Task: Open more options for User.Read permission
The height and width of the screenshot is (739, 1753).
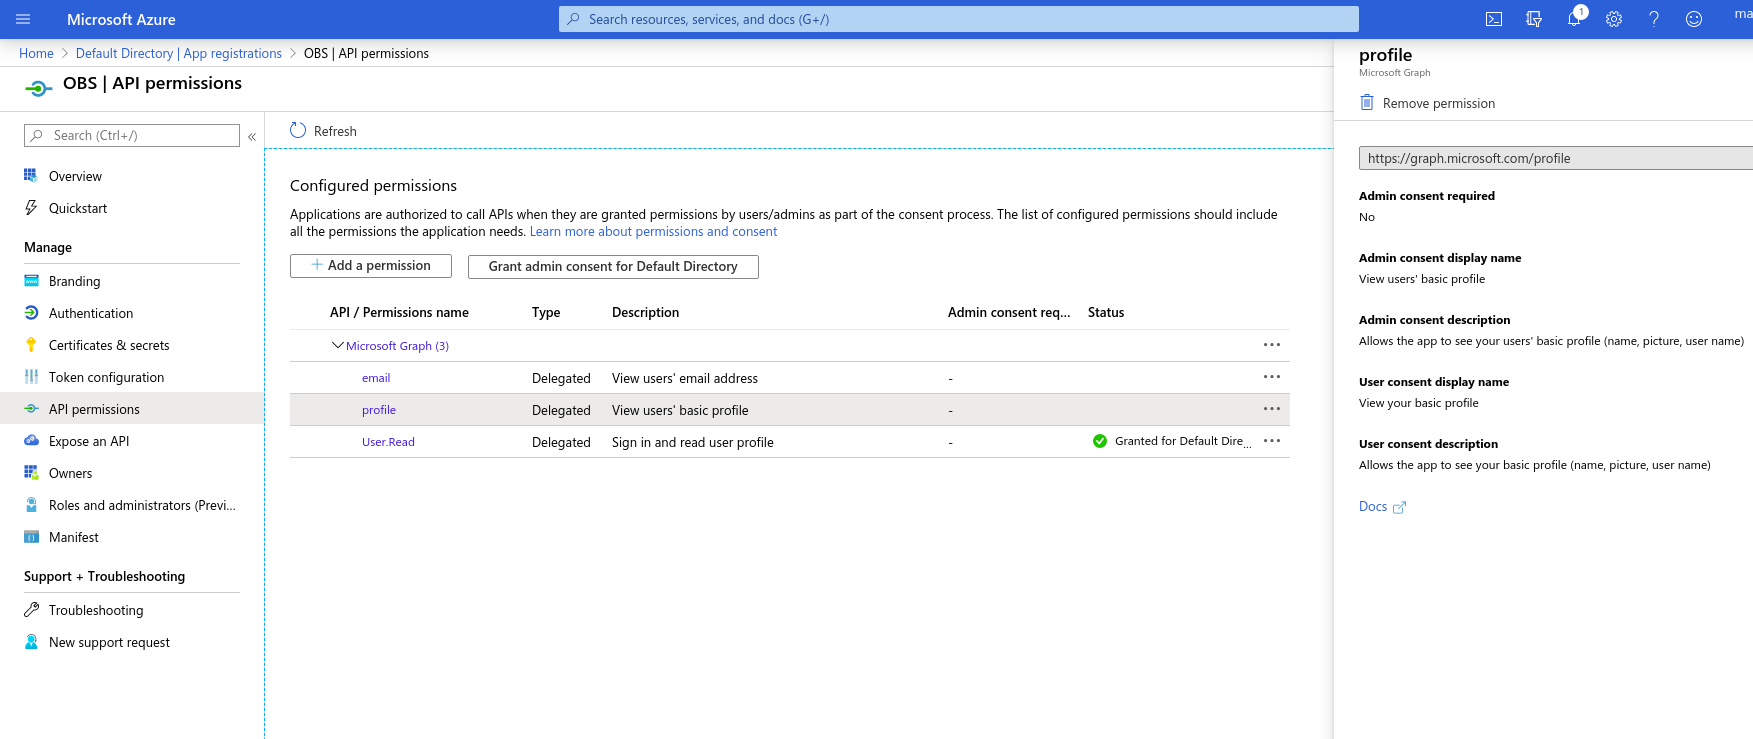Action: (1272, 441)
